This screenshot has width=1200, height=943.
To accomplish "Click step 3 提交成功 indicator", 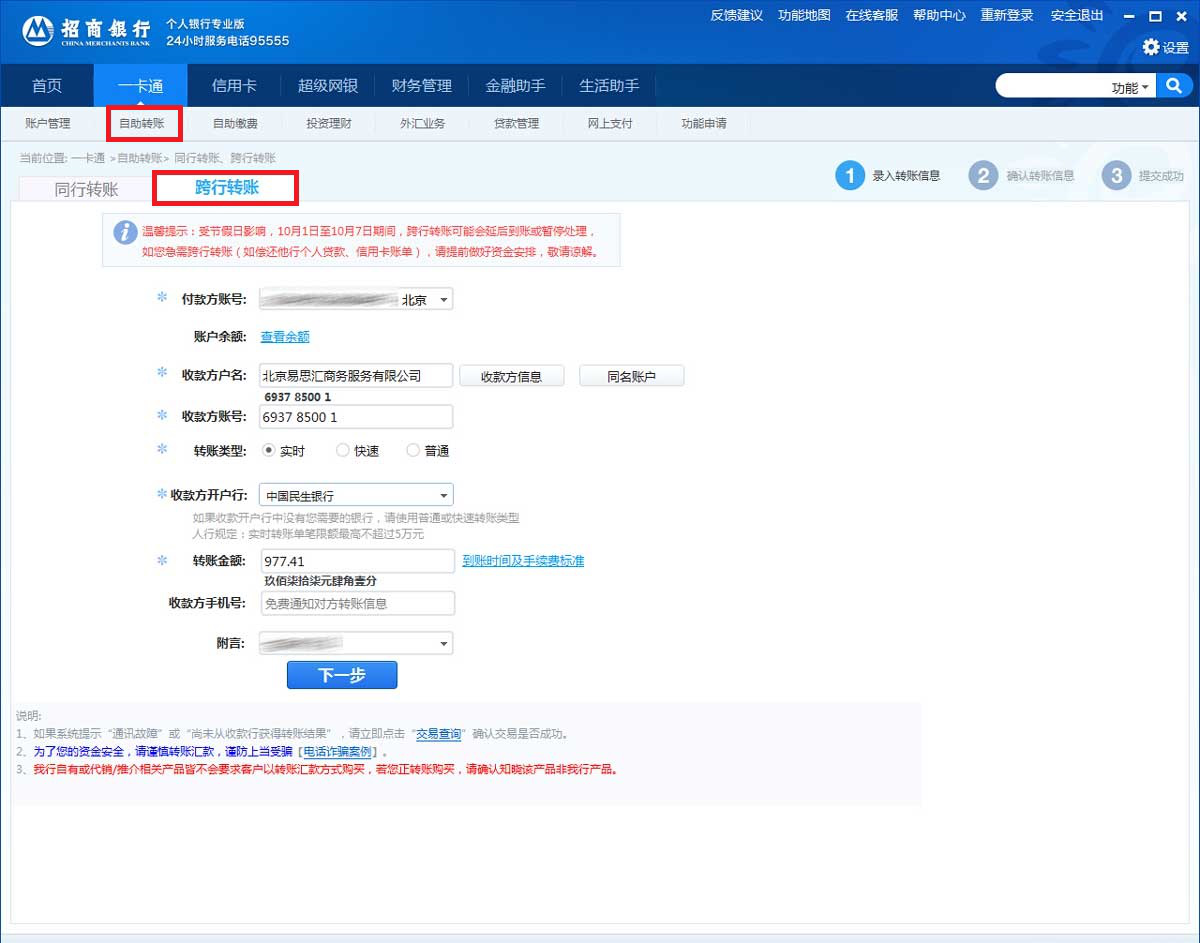I will coord(1143,176).
